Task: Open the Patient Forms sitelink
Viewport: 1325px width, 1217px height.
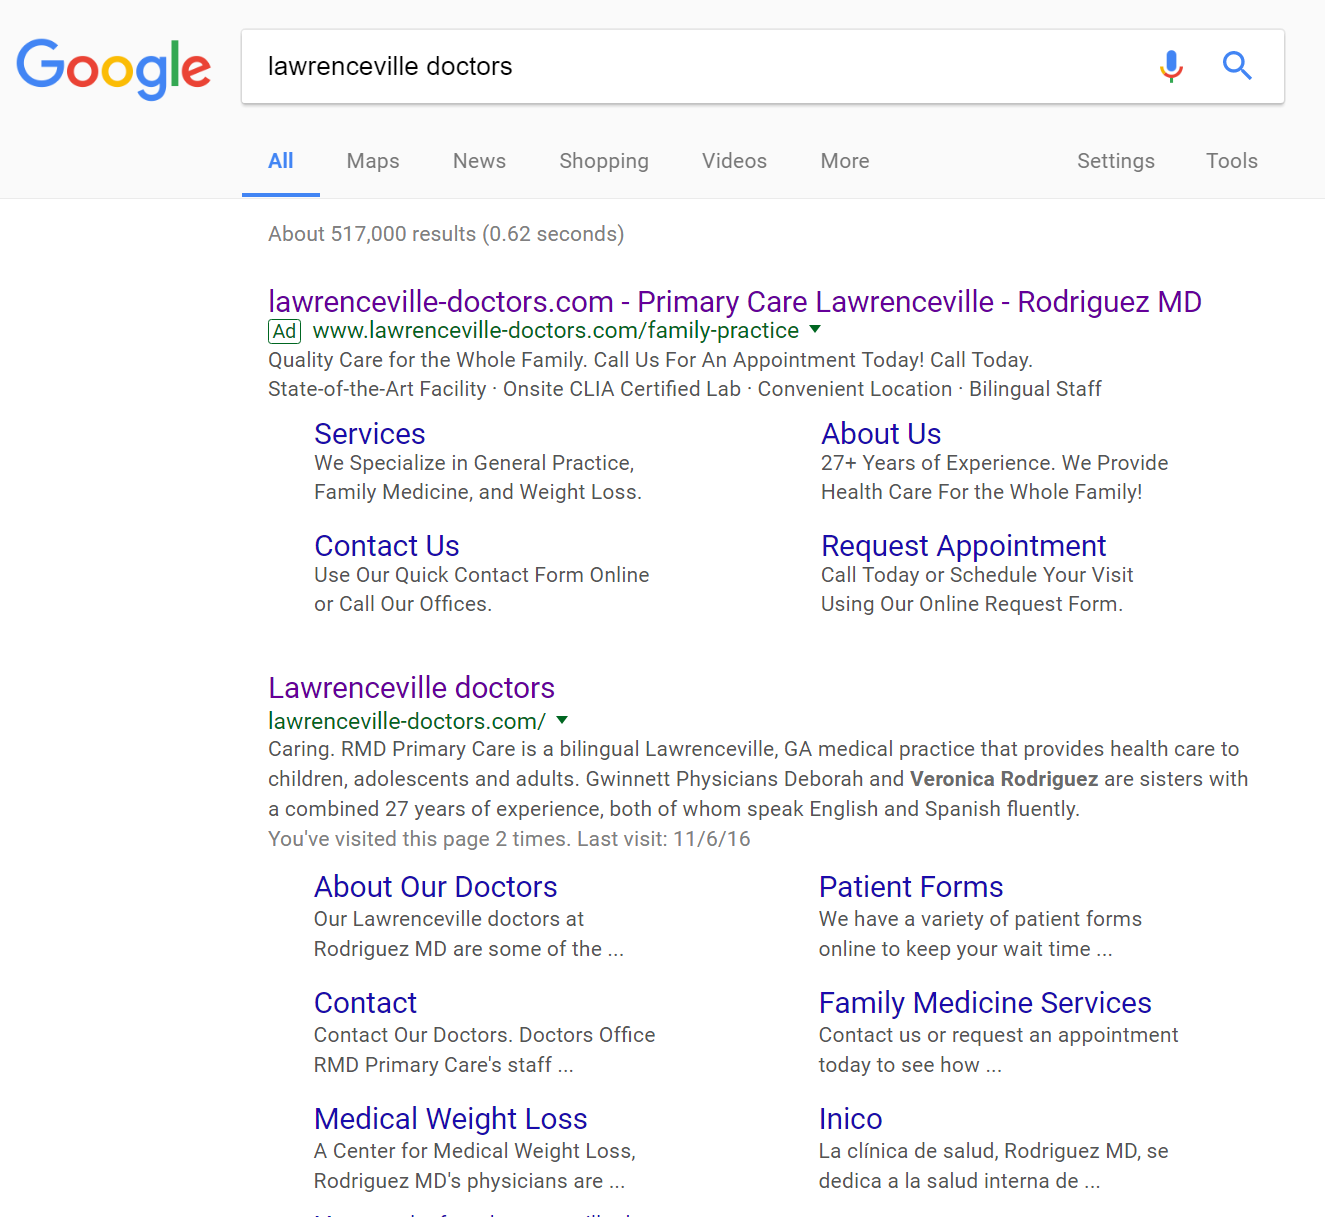Action: tap(911, 887)
